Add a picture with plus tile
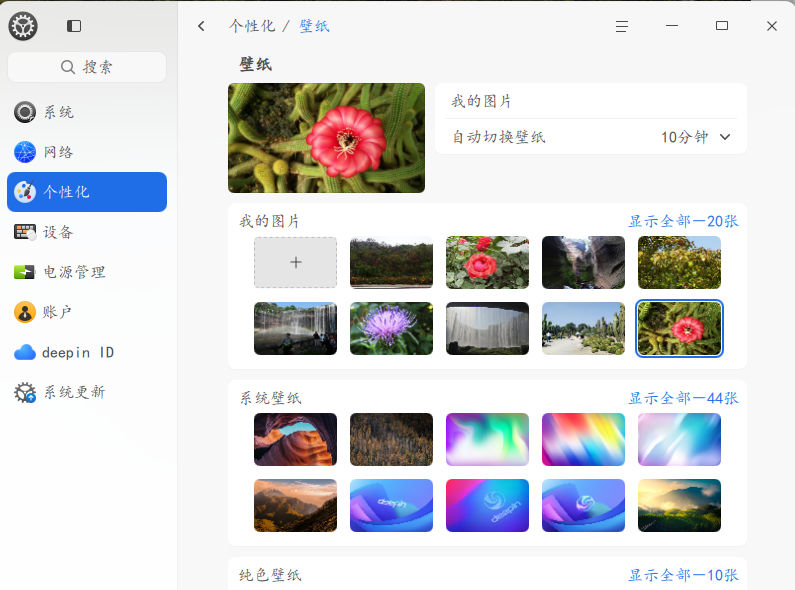Screen dimensions: 795x590 pos(296,263)
